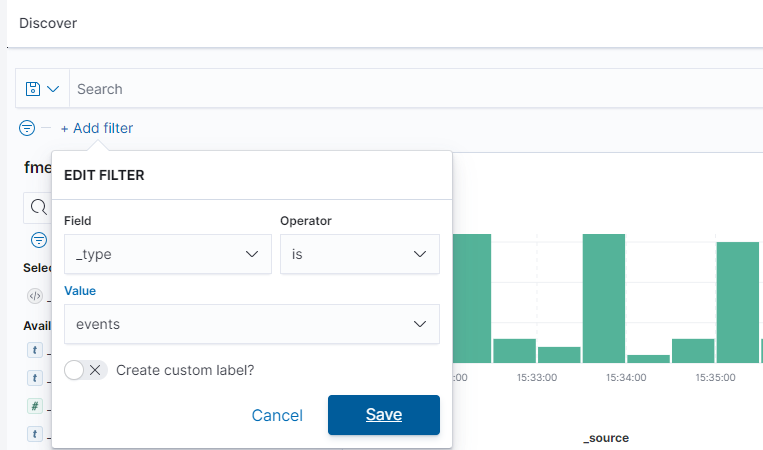Click the last text-type field icon
This screenshot has width=763, height=450.
point(35,434)
